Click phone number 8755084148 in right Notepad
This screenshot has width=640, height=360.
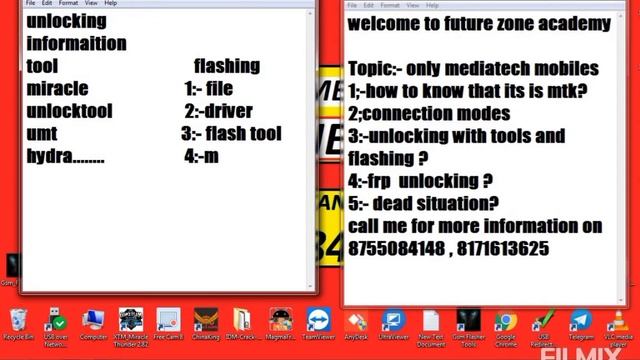coord(396,248)
